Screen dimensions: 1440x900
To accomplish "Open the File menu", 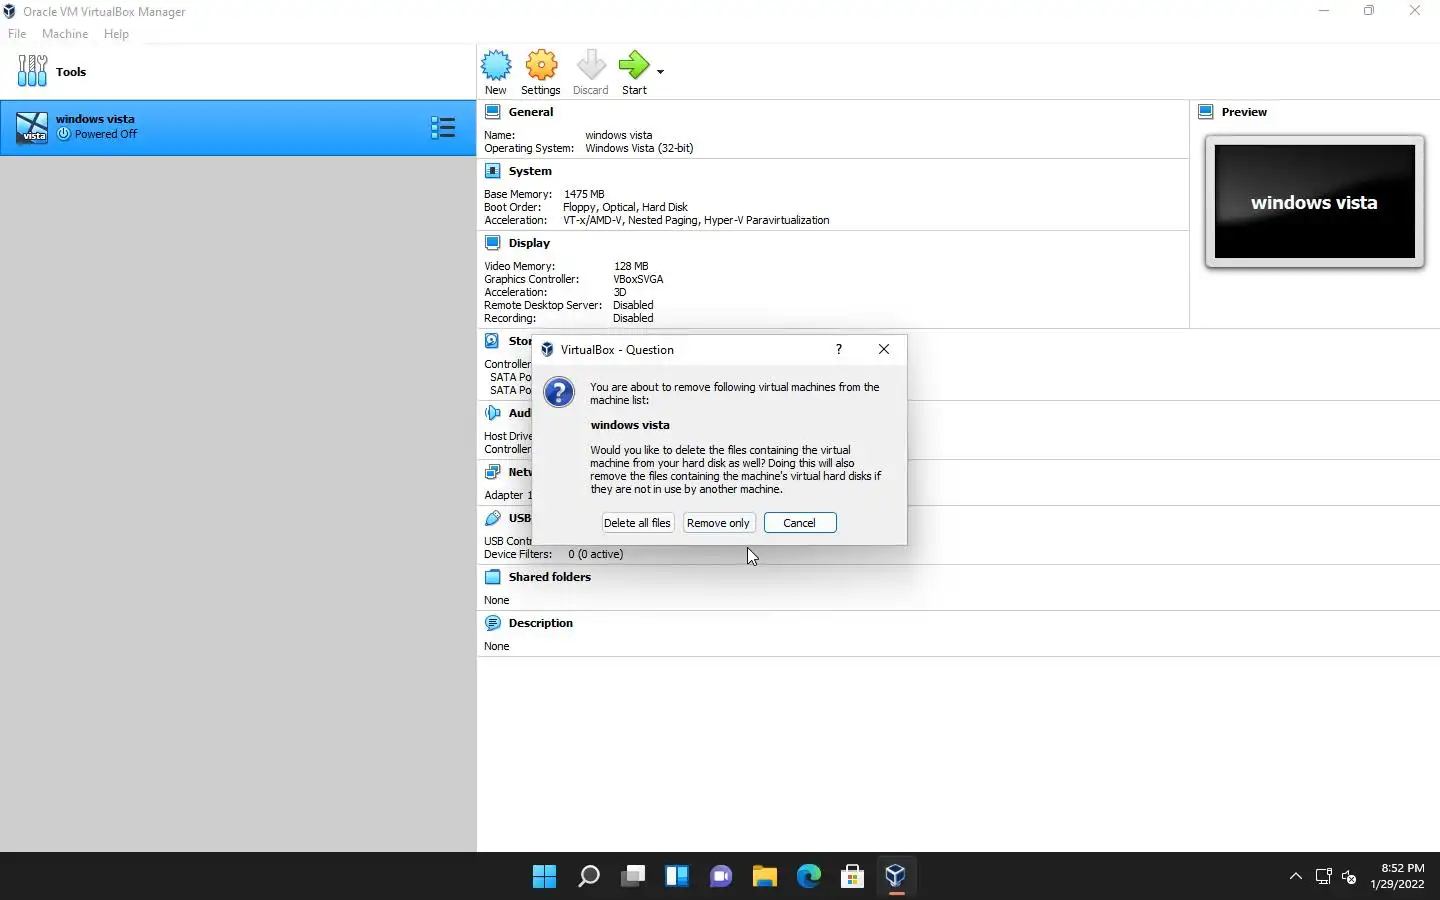I will point(17,34).
